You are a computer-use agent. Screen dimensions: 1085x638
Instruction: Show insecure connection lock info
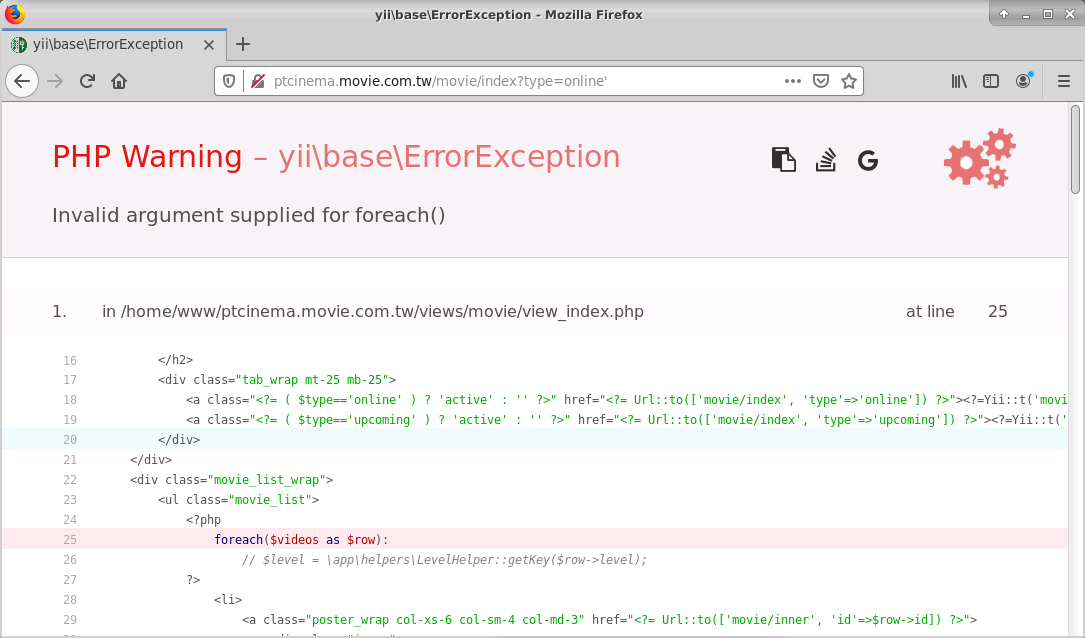pos(258,81)
